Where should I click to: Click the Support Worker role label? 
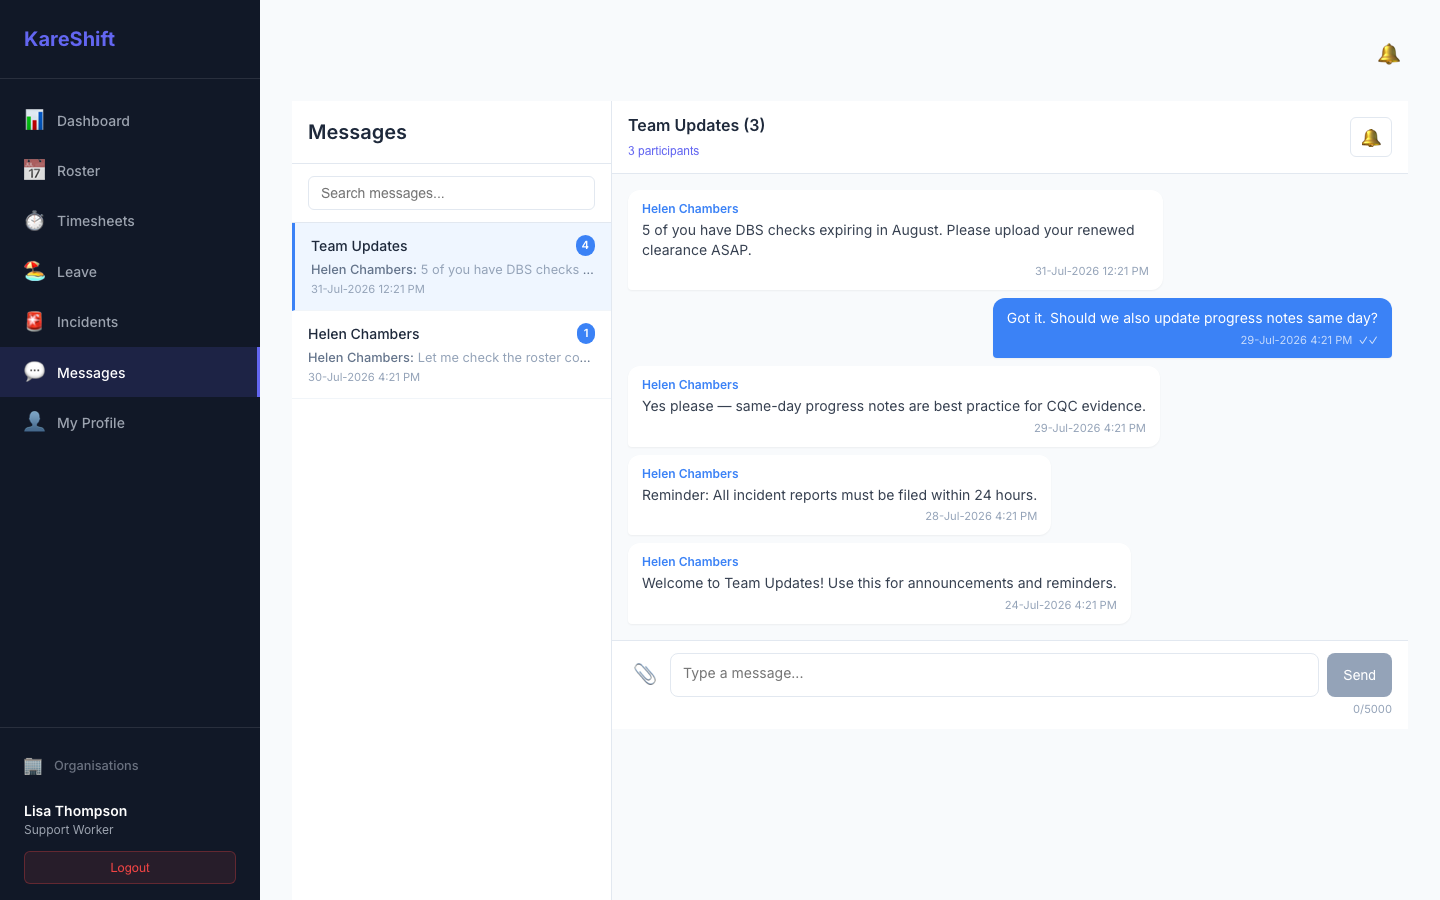tap(68, 830)
